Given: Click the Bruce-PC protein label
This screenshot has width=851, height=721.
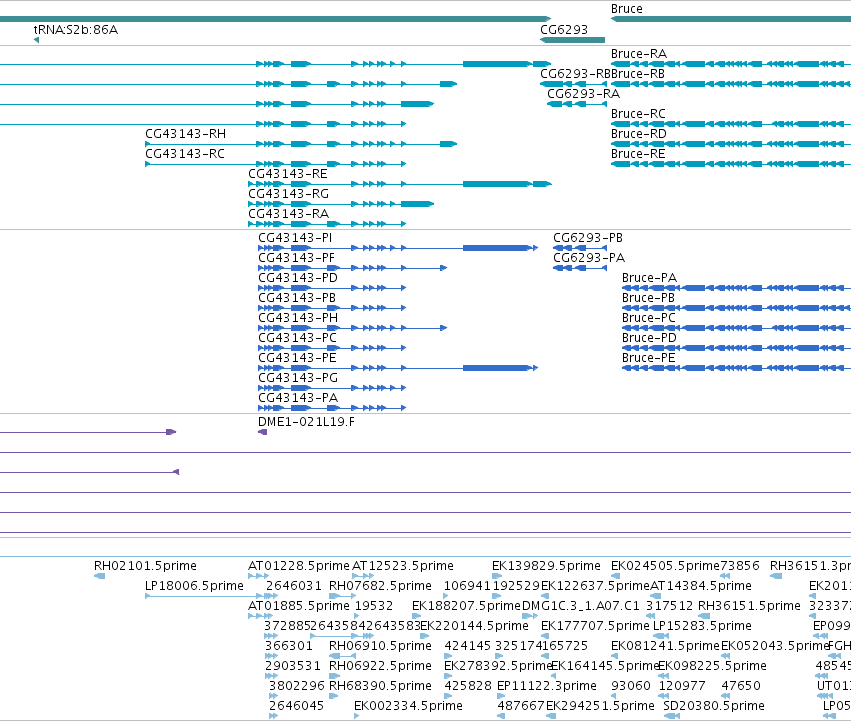Looking at the screenshot, I should [x=649, y=318].
